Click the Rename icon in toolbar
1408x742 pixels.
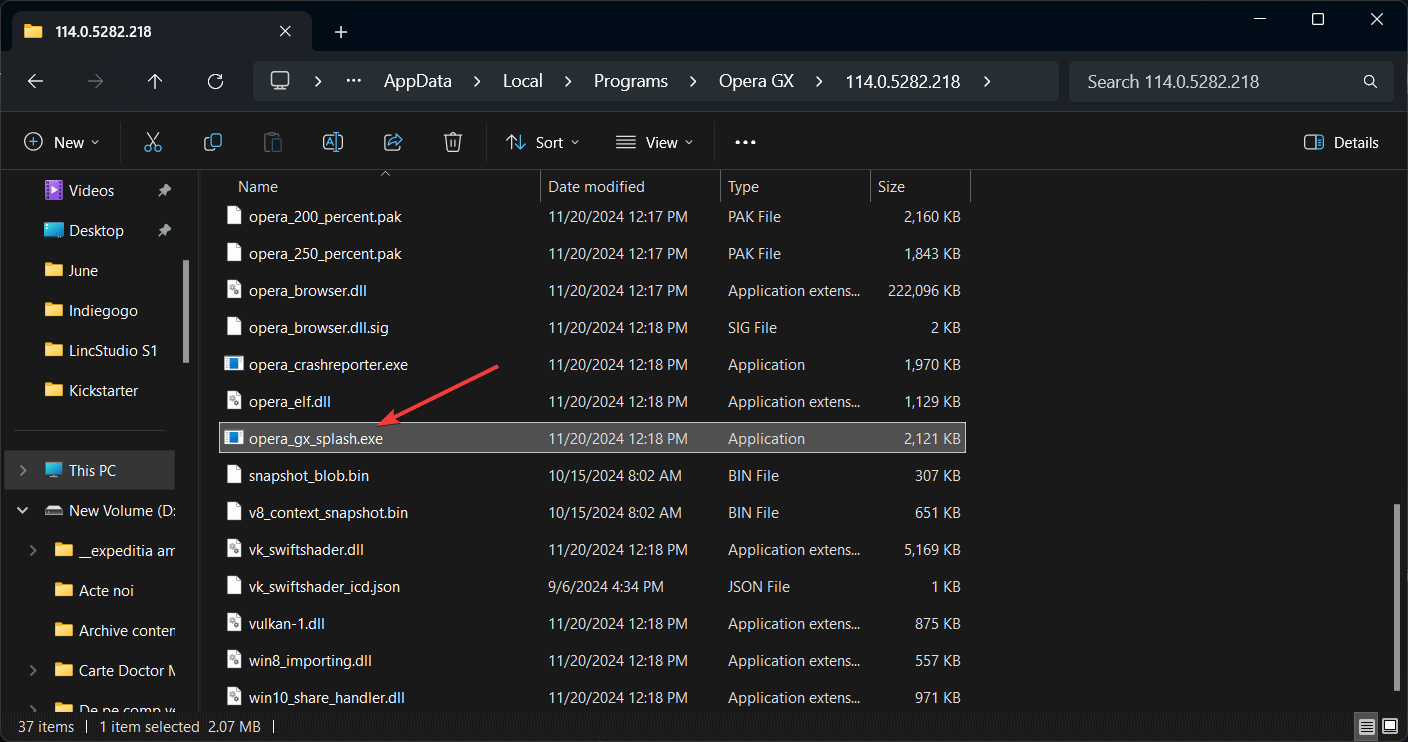click(x=333, y=142)
